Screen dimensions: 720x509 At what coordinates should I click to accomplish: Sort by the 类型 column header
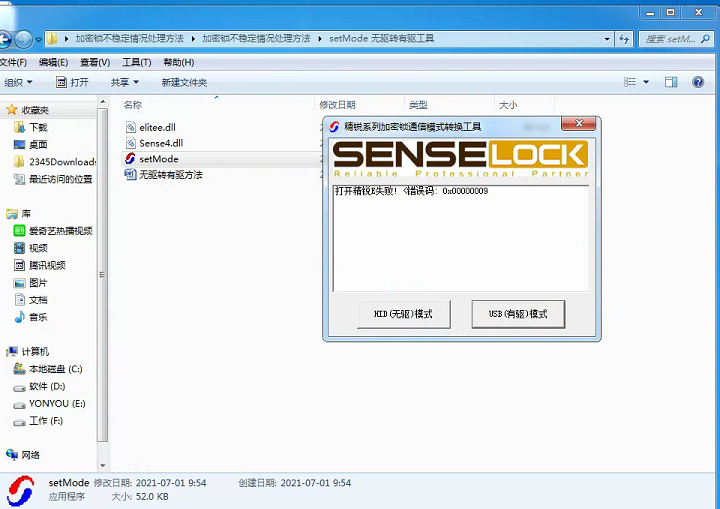tap(418, 105)
